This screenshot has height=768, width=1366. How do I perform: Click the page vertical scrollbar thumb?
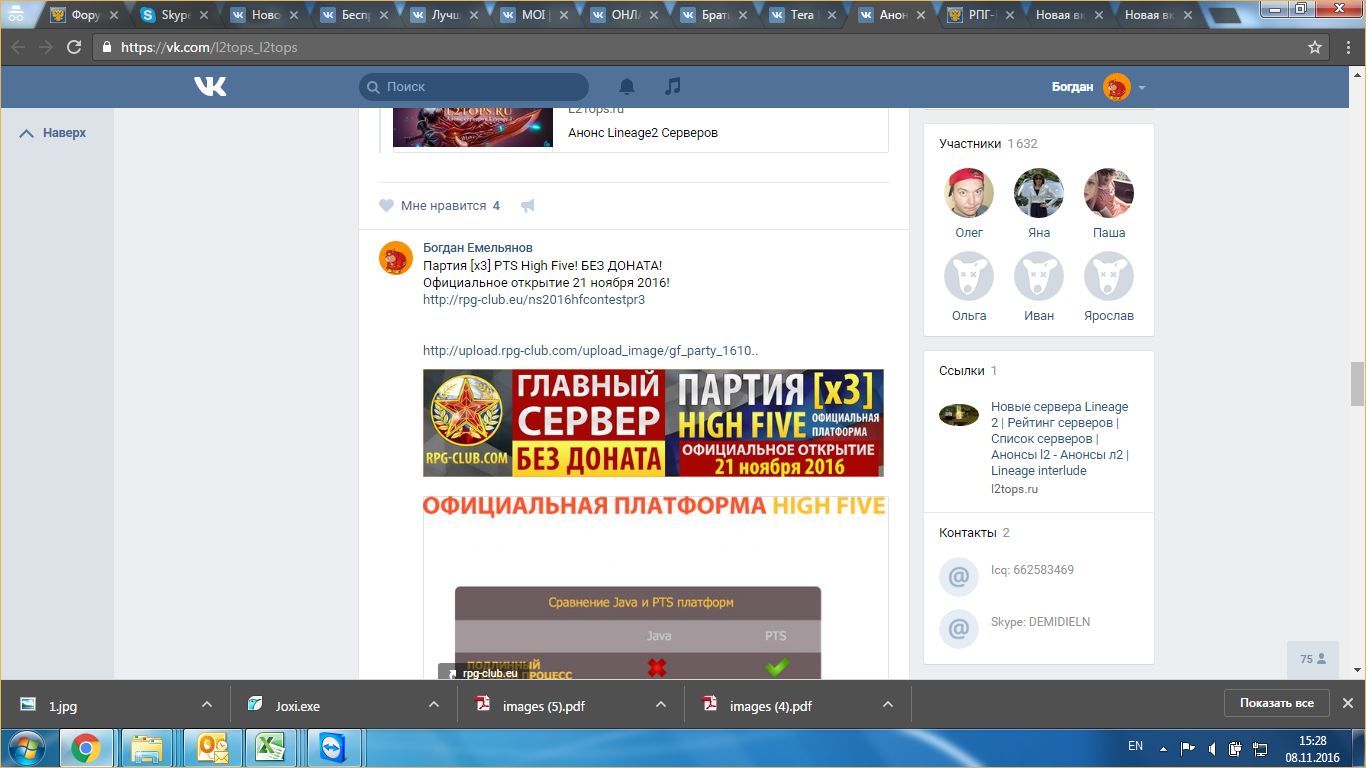tap(1357, 382)
